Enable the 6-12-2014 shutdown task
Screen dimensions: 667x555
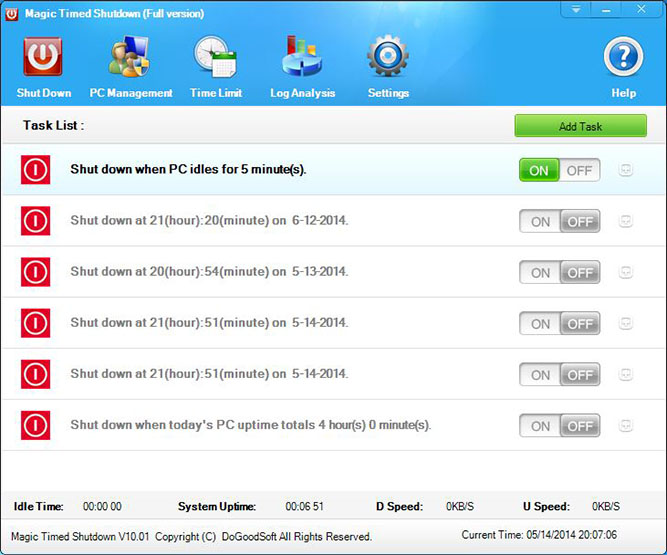(540, 221)
